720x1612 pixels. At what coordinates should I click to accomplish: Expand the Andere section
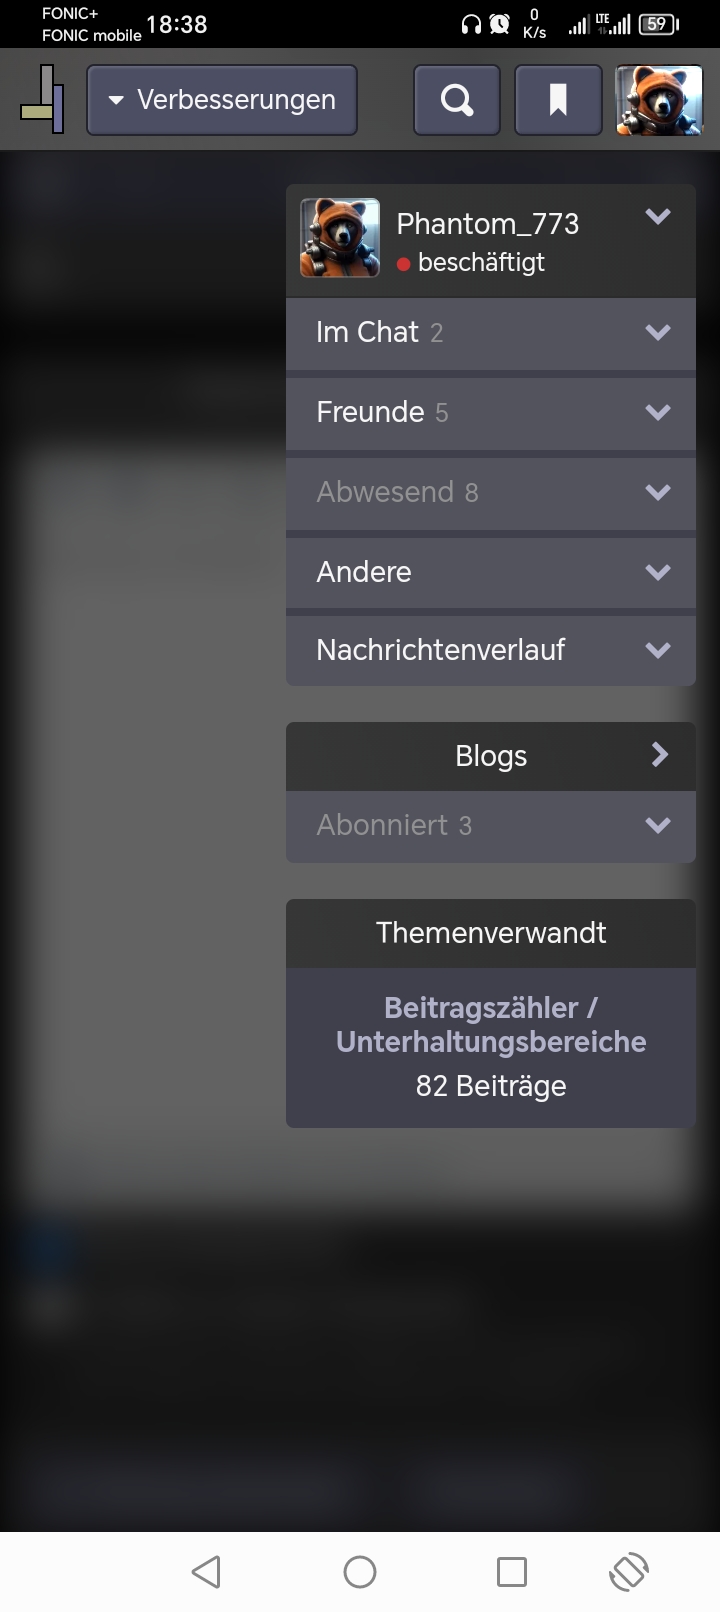(x=491, y=573)
